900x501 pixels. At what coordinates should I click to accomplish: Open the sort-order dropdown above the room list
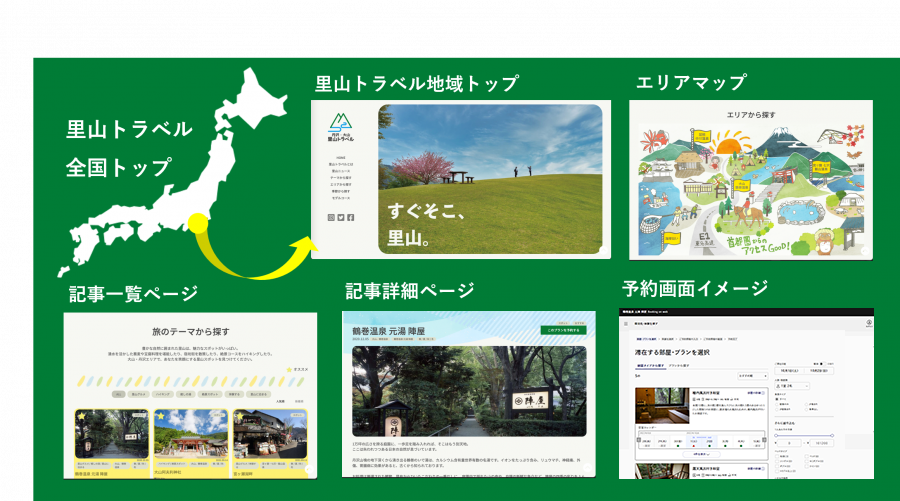752,376
